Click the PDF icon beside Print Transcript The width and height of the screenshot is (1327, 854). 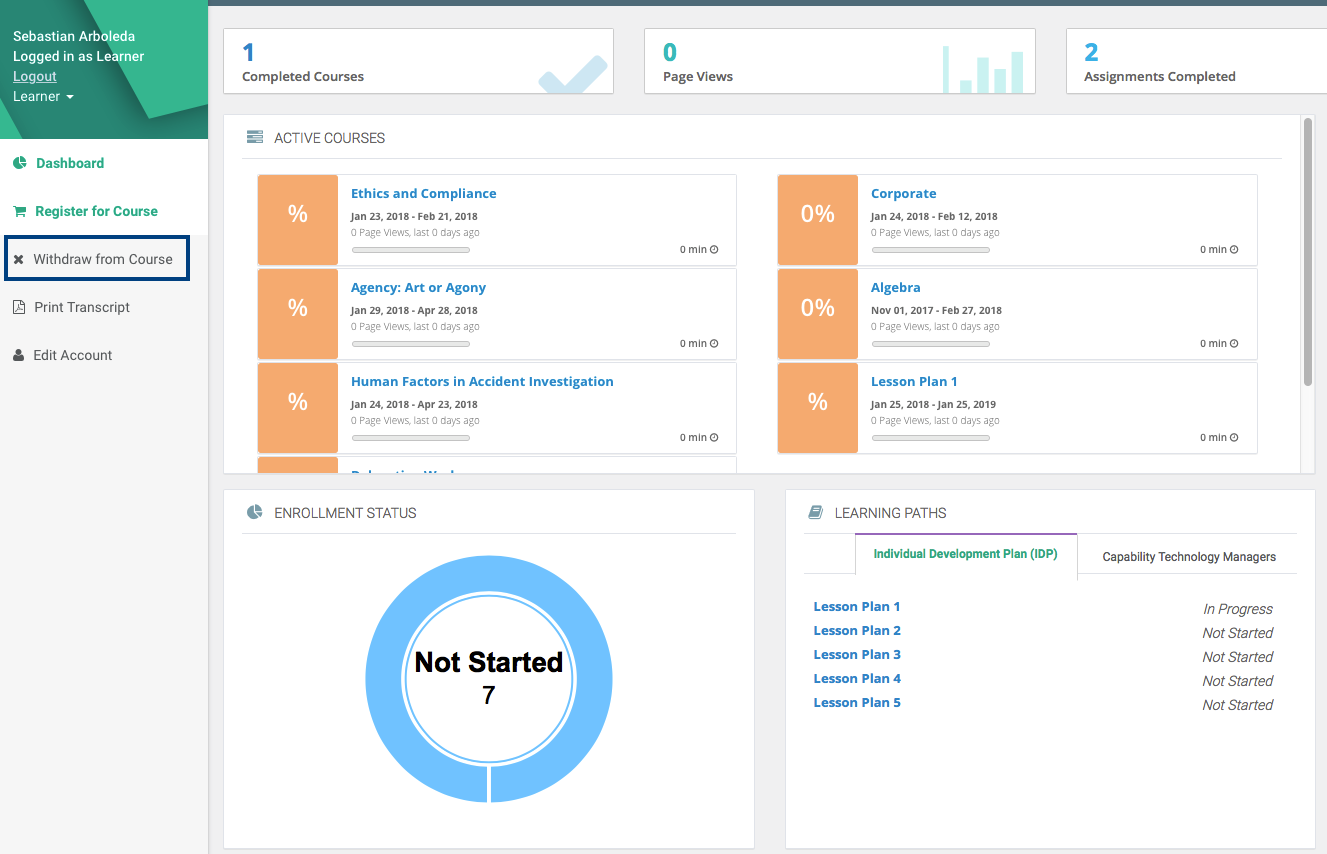(19, 307)
